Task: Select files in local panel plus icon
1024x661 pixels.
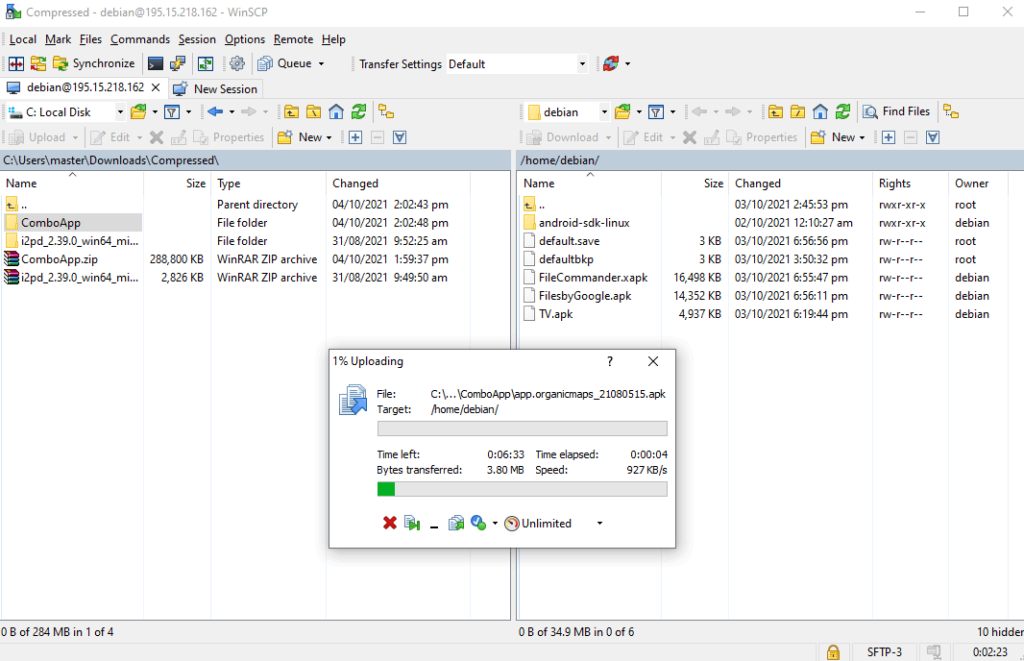Action: (x=355, y=137)
